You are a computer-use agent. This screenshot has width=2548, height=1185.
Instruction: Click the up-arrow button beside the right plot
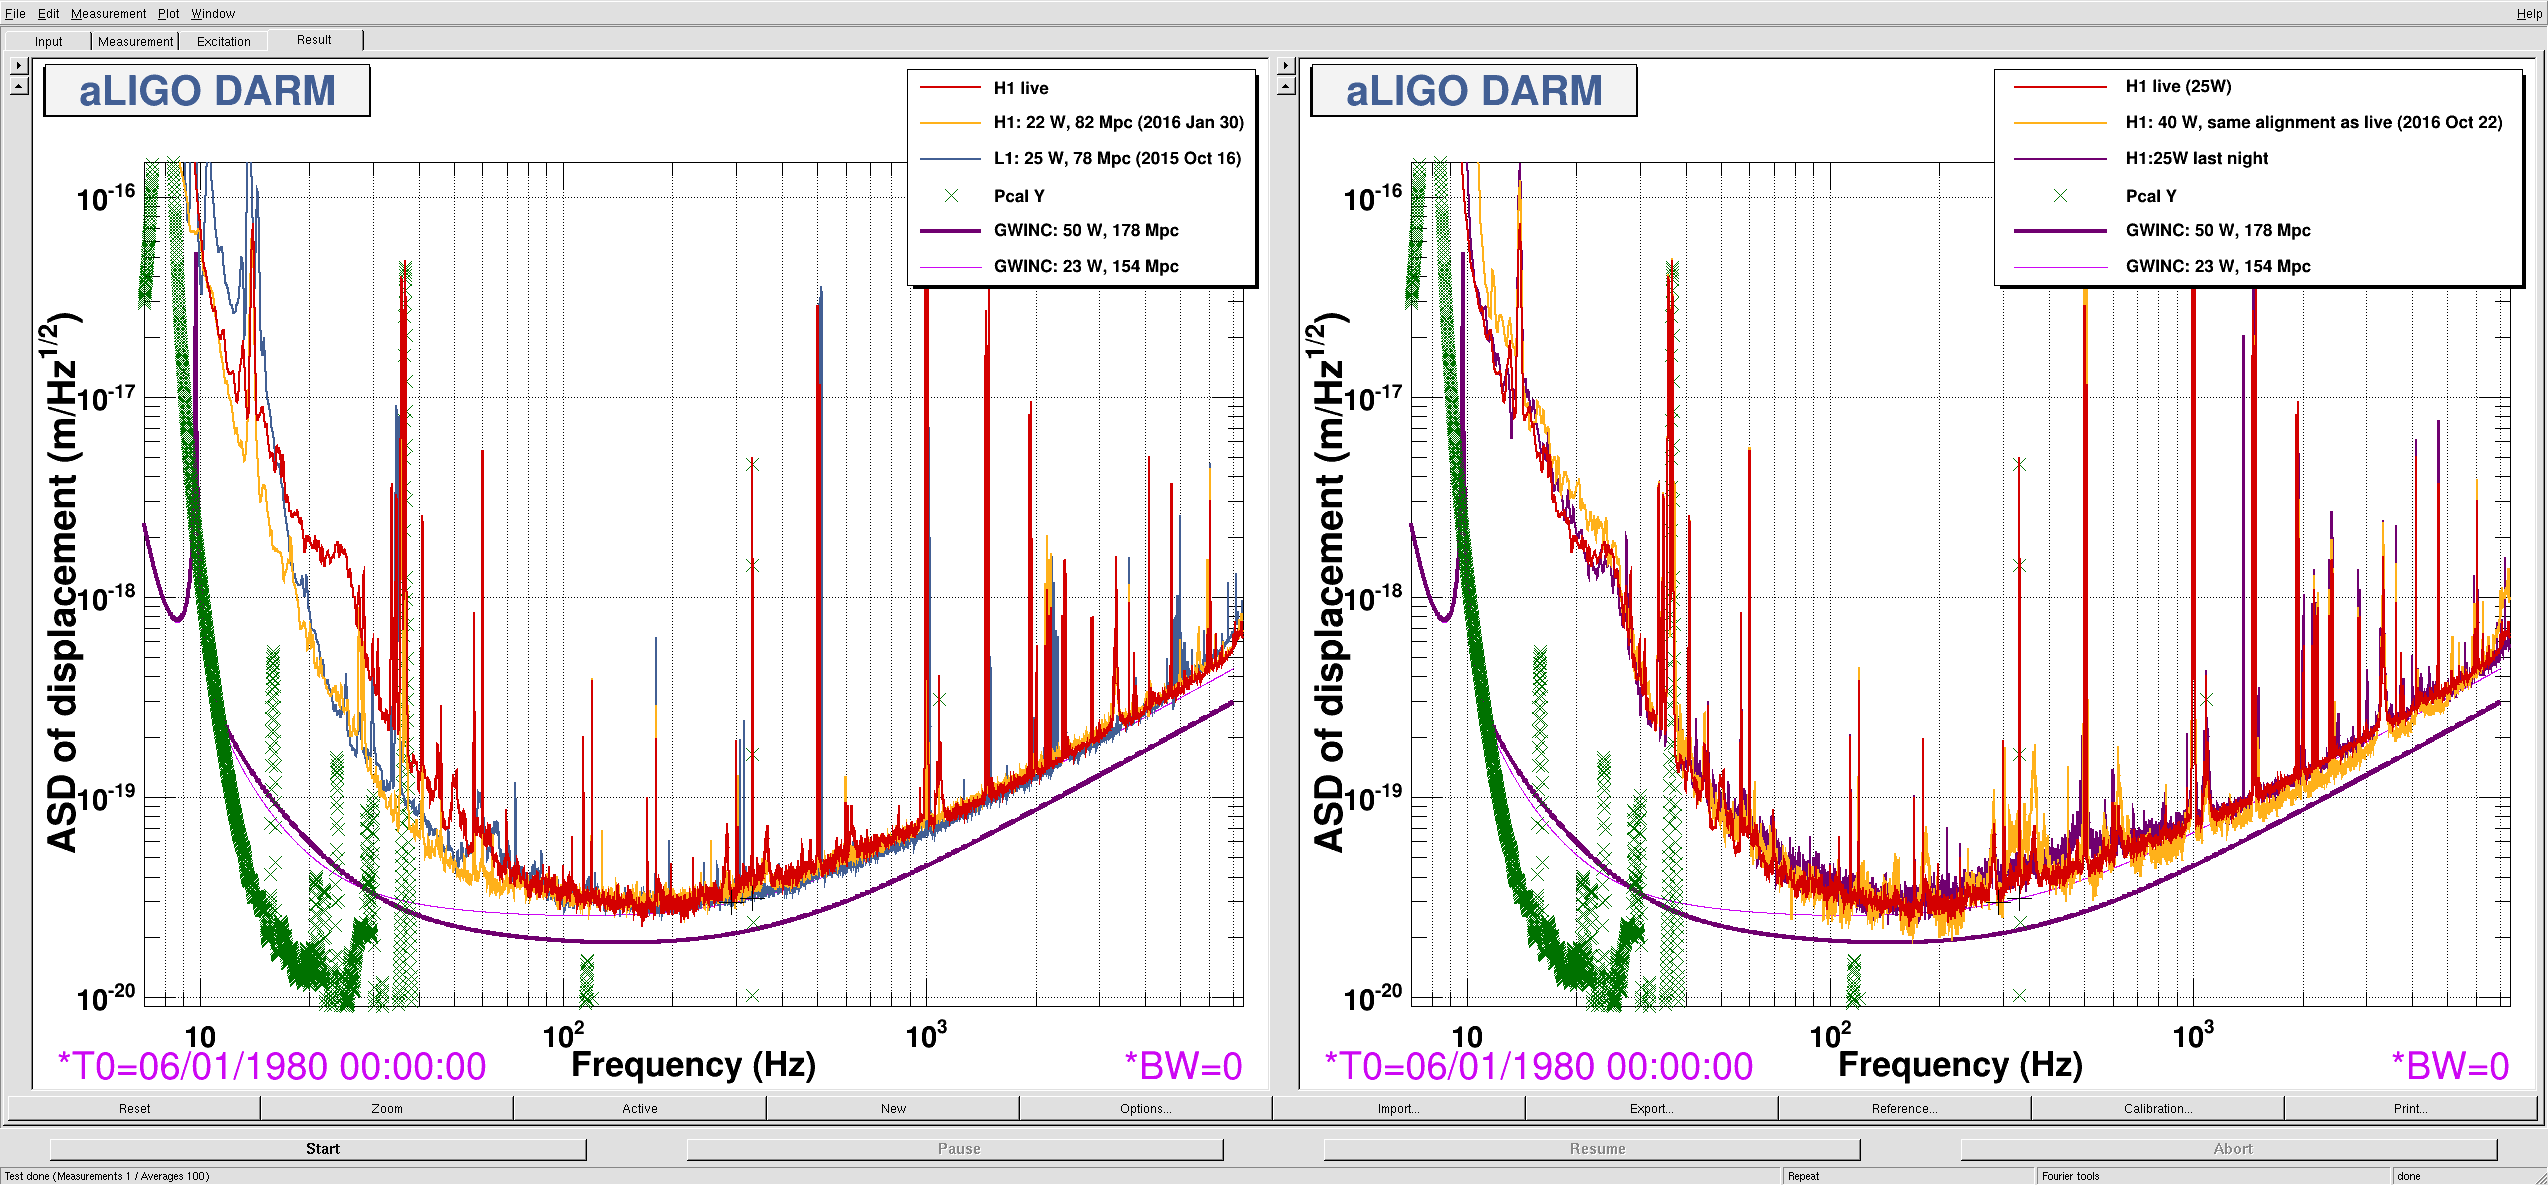coord(1286,86)
